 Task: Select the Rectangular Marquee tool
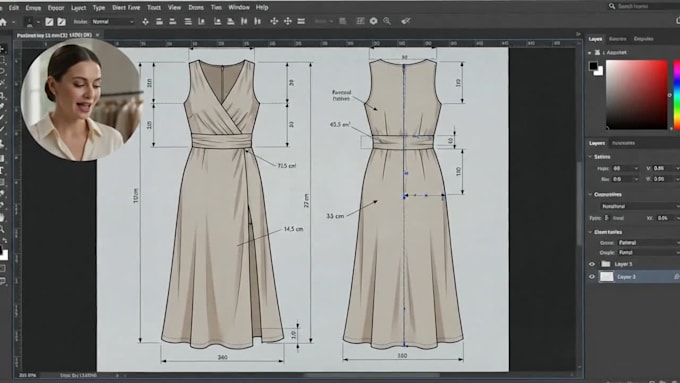point(2,60)
